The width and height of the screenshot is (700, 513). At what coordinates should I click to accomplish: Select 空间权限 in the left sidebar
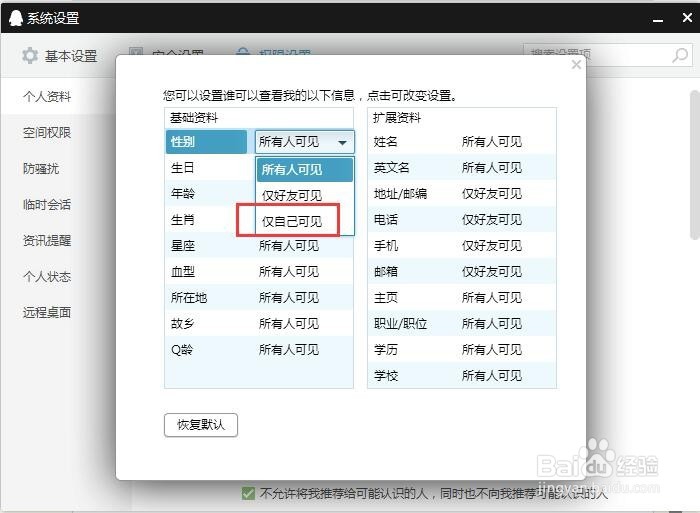(47, 133)
